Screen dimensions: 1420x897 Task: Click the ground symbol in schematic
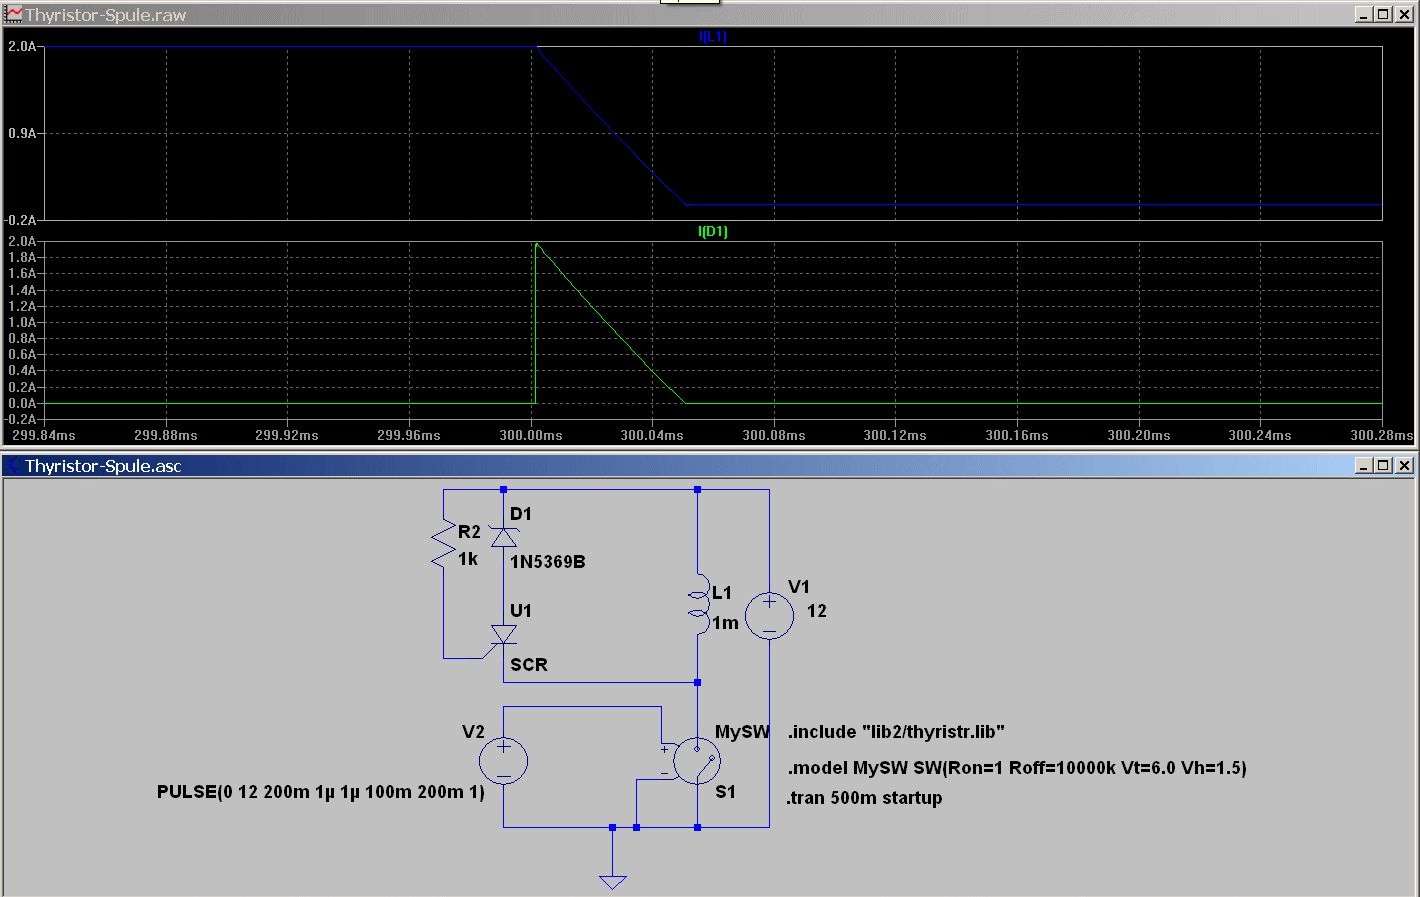(612, 880)
